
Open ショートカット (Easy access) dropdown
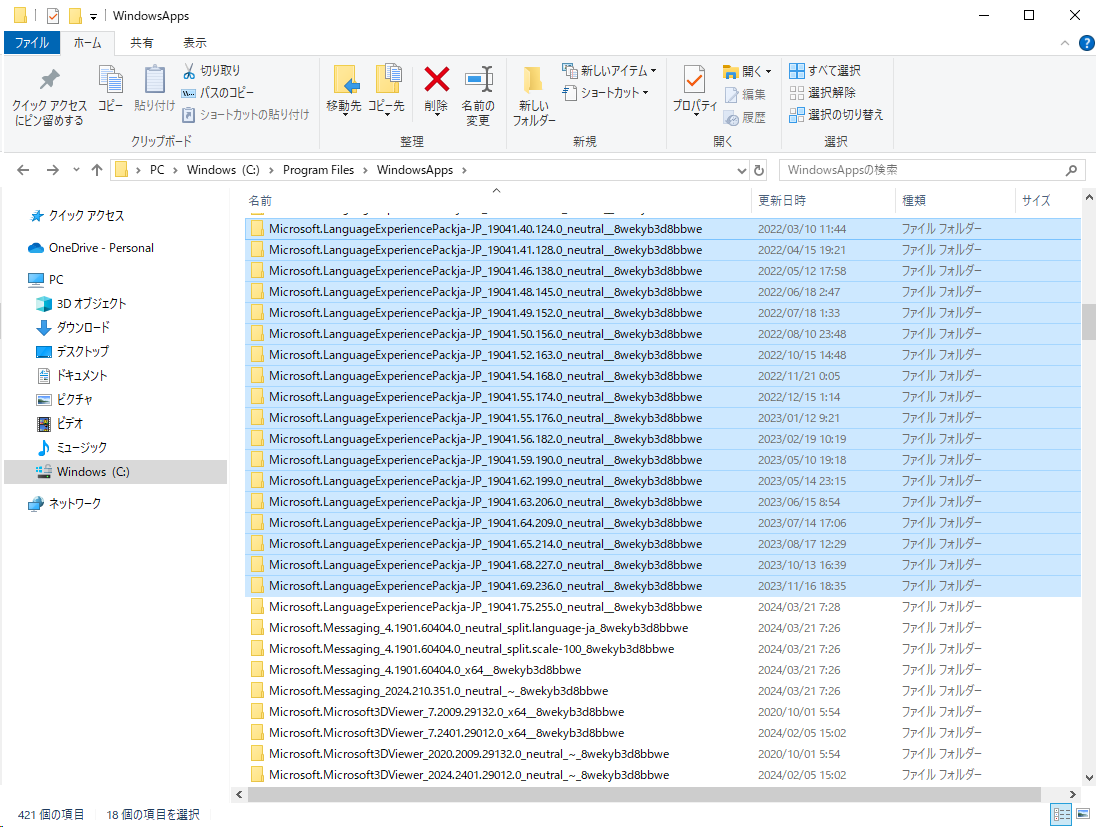605,92
